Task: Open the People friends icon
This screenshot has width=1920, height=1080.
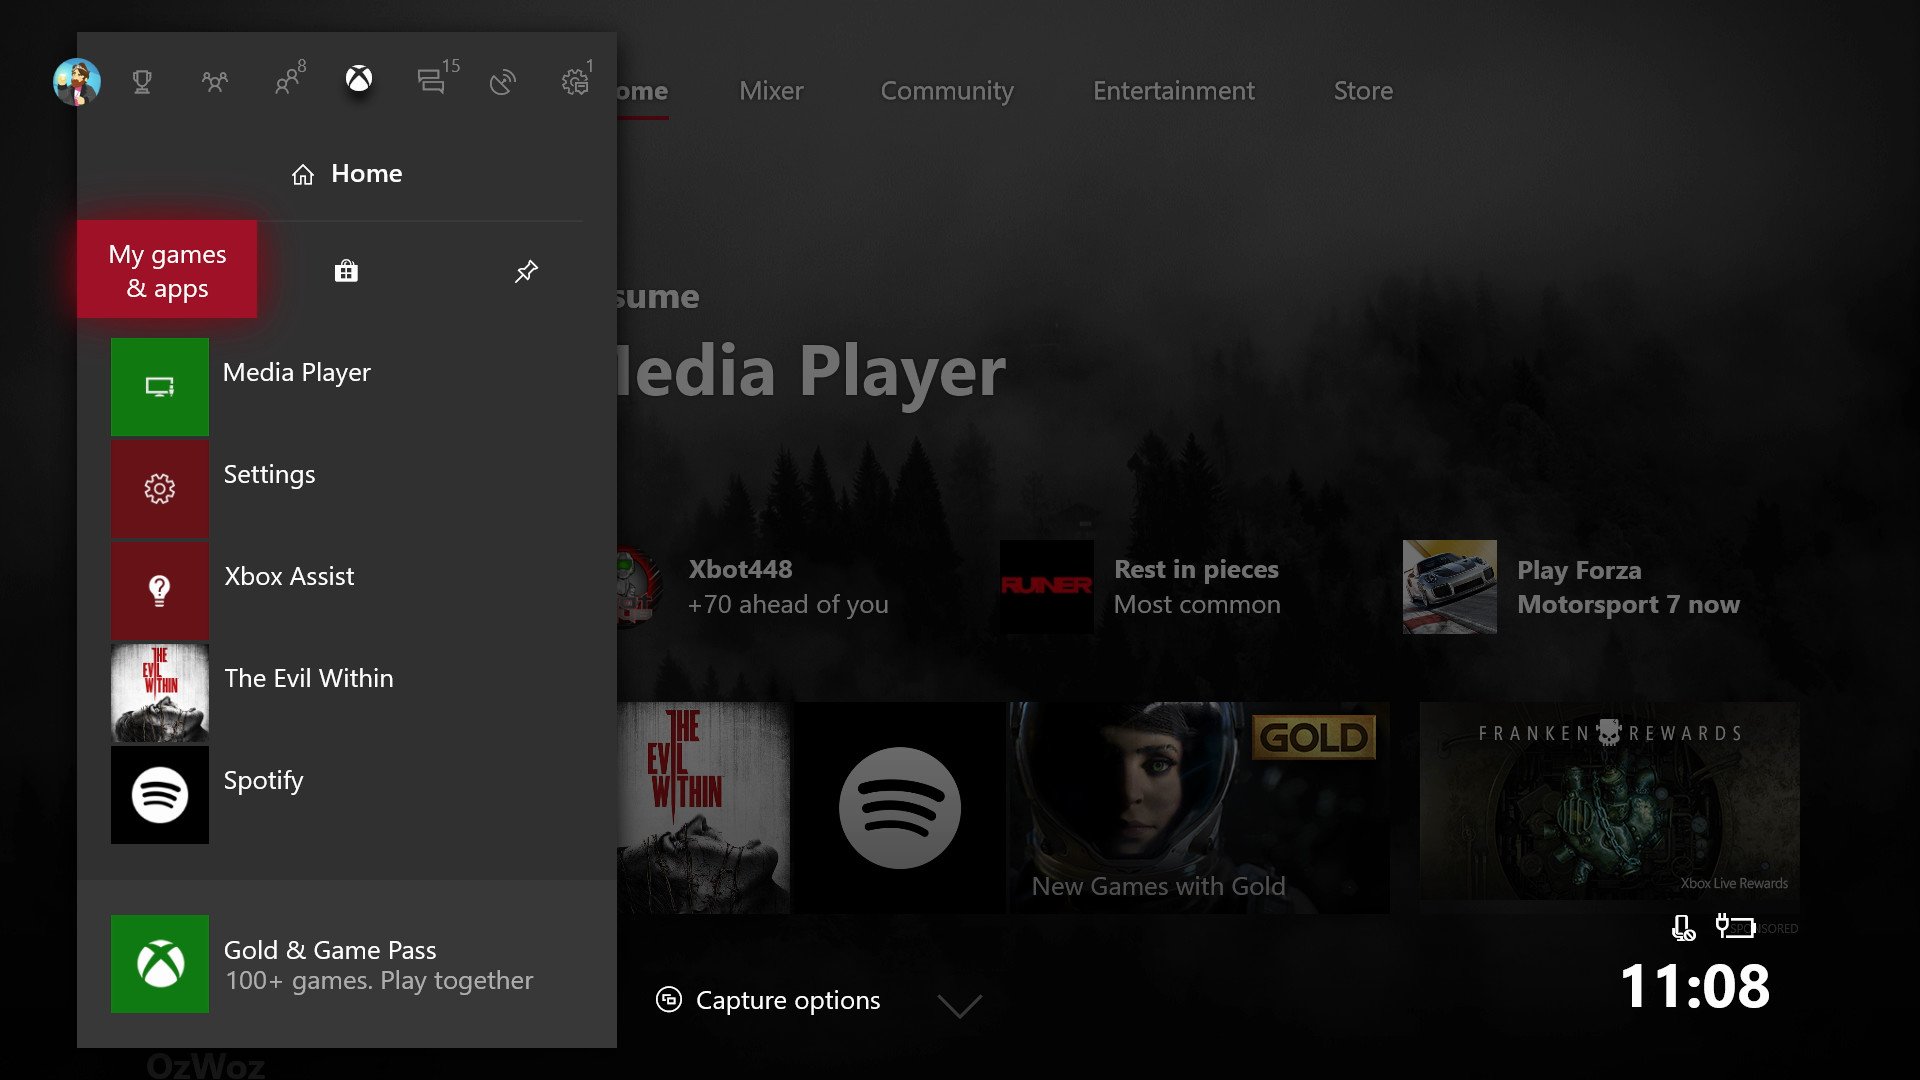Action: (289, 79)
